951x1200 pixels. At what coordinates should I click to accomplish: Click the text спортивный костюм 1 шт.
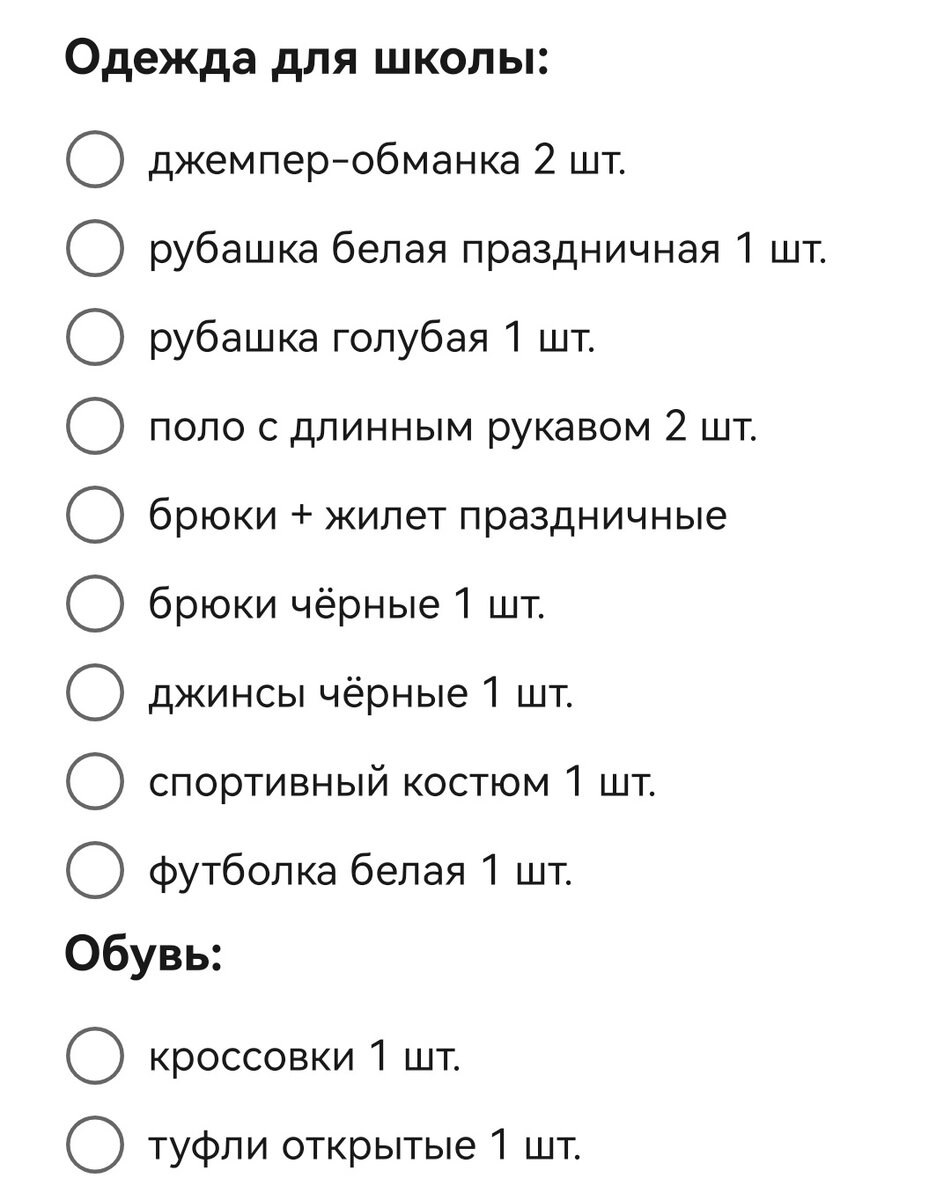[402, 782]
